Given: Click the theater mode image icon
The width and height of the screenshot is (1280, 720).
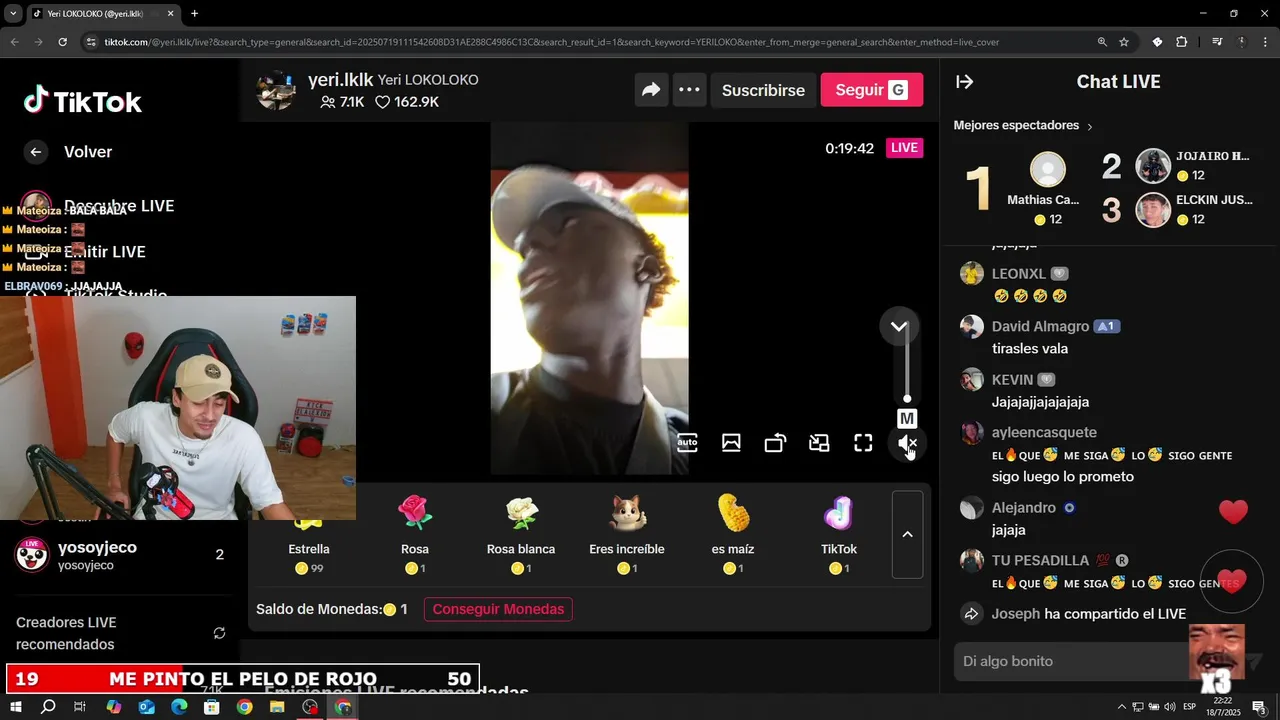Looking at the screenshot, I should (731, 443).
